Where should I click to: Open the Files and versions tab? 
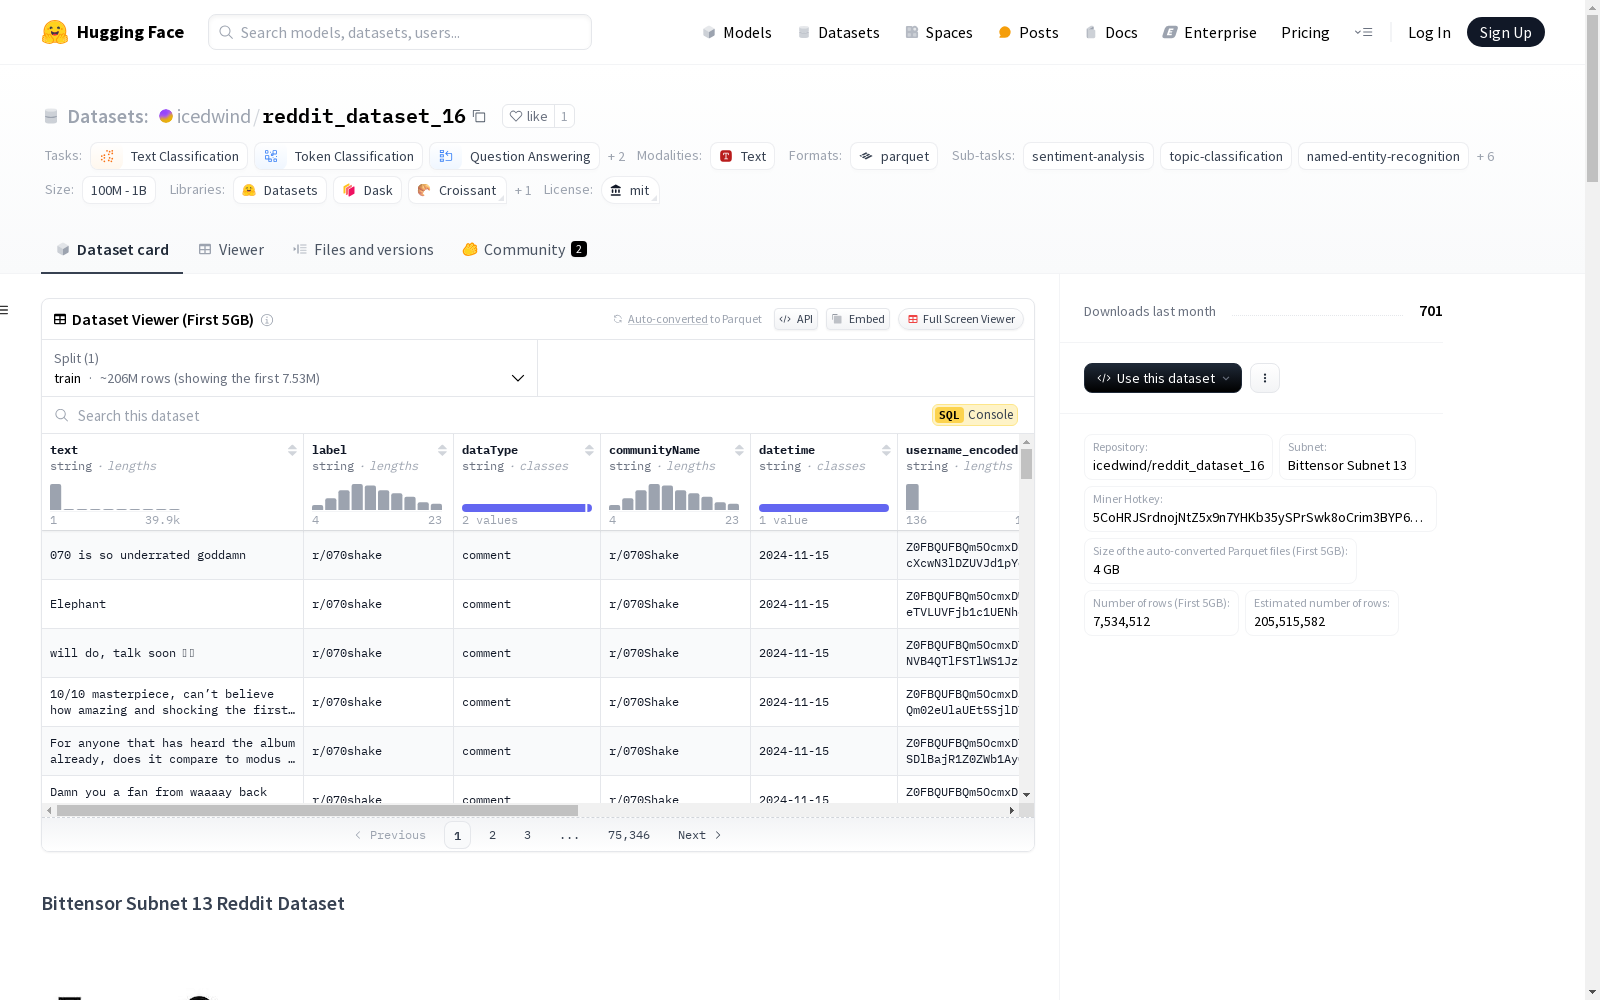point(363,250)
